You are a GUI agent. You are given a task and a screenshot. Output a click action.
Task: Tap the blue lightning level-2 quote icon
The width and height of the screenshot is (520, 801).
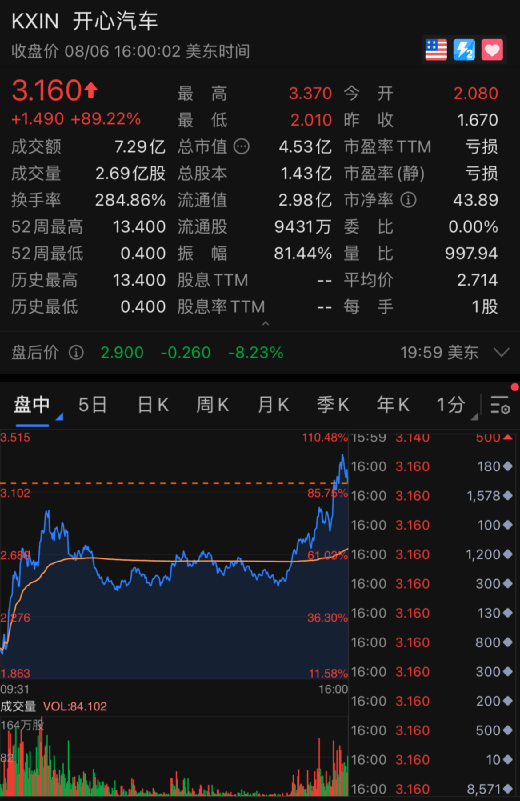coord(464,50)
